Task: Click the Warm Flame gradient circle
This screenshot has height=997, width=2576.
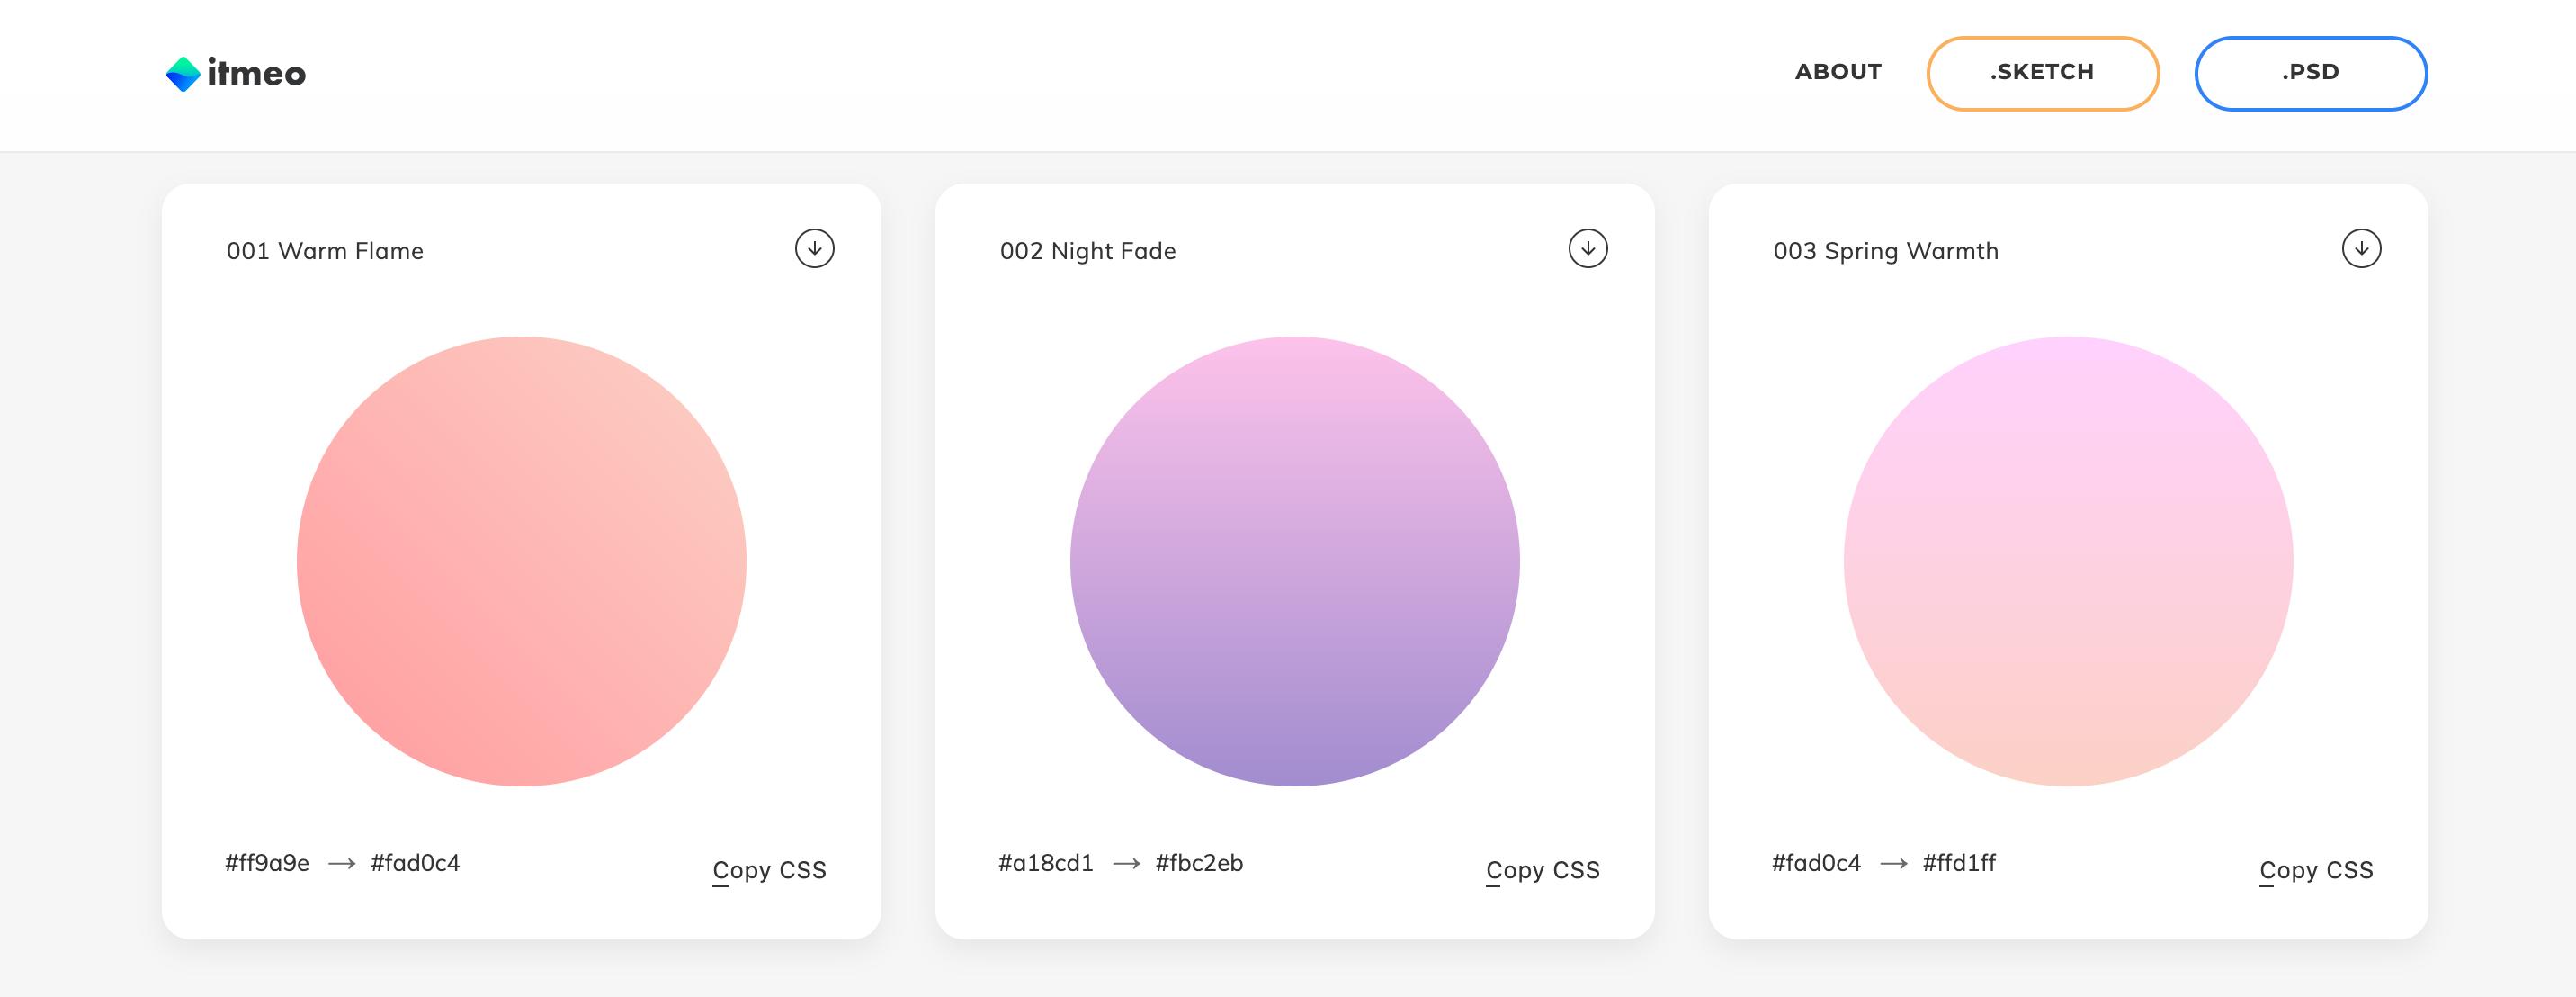Action: [521, 561]
